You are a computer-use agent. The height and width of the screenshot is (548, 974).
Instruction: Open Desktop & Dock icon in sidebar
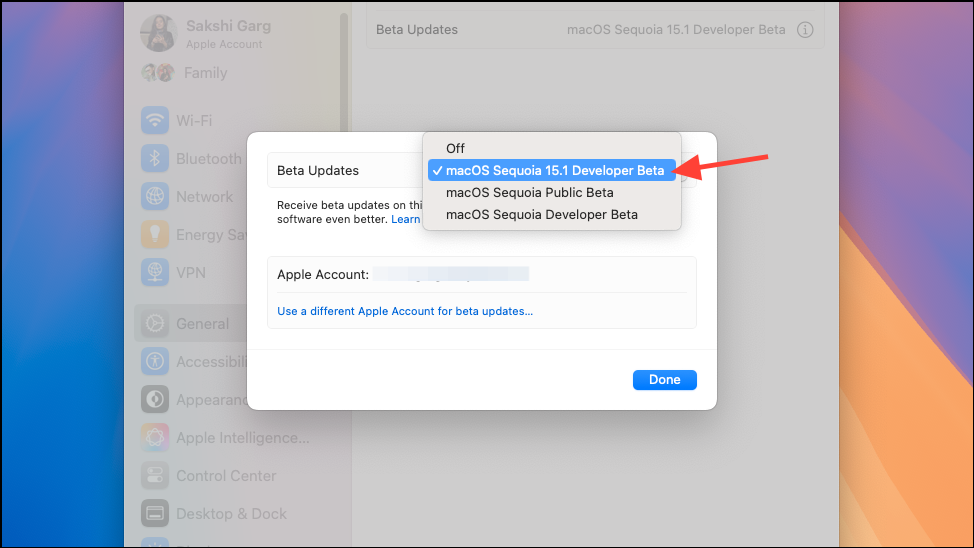155,513
